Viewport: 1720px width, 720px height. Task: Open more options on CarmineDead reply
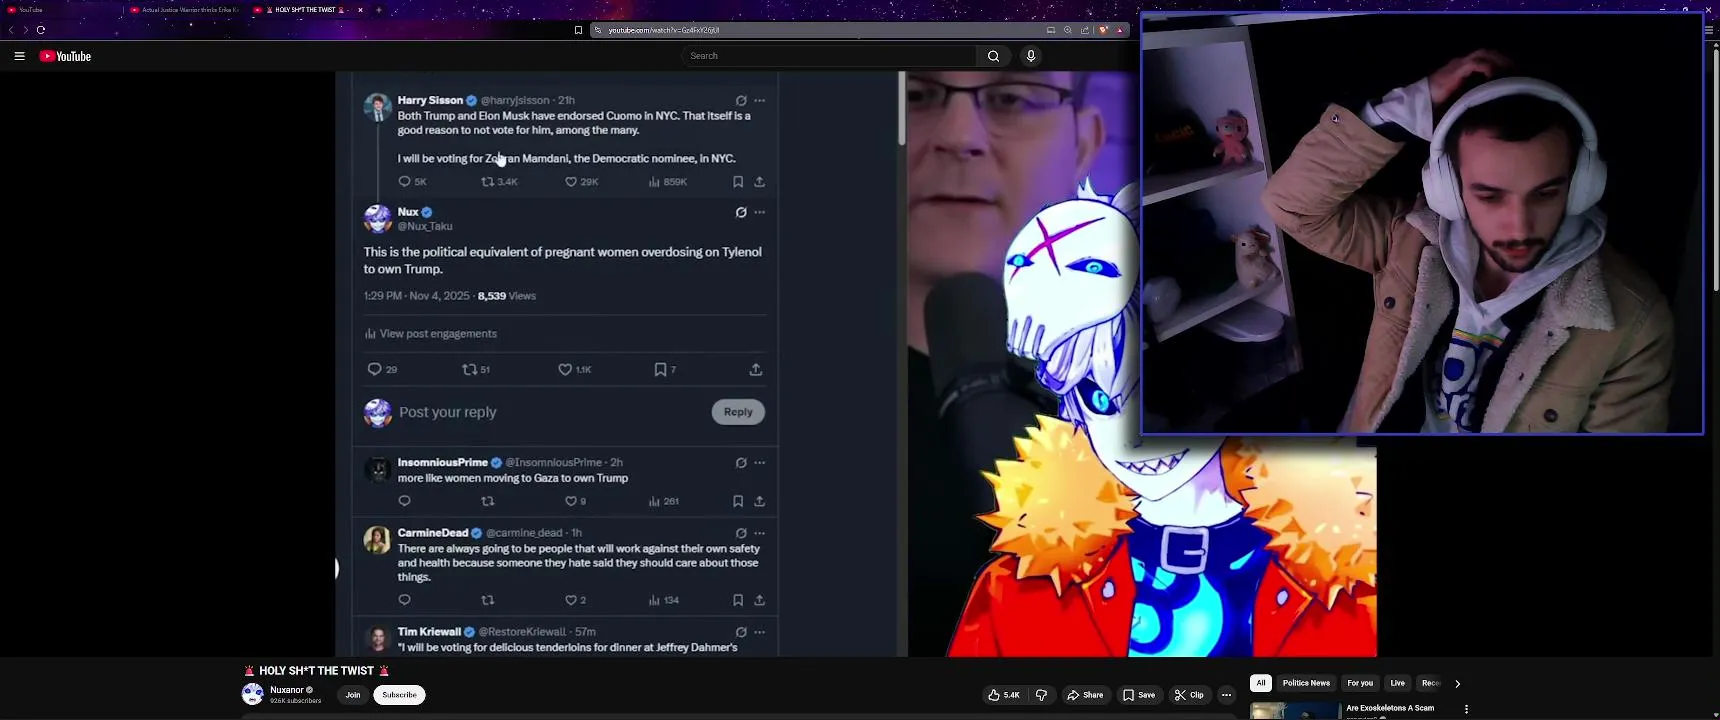pos(760,534)
